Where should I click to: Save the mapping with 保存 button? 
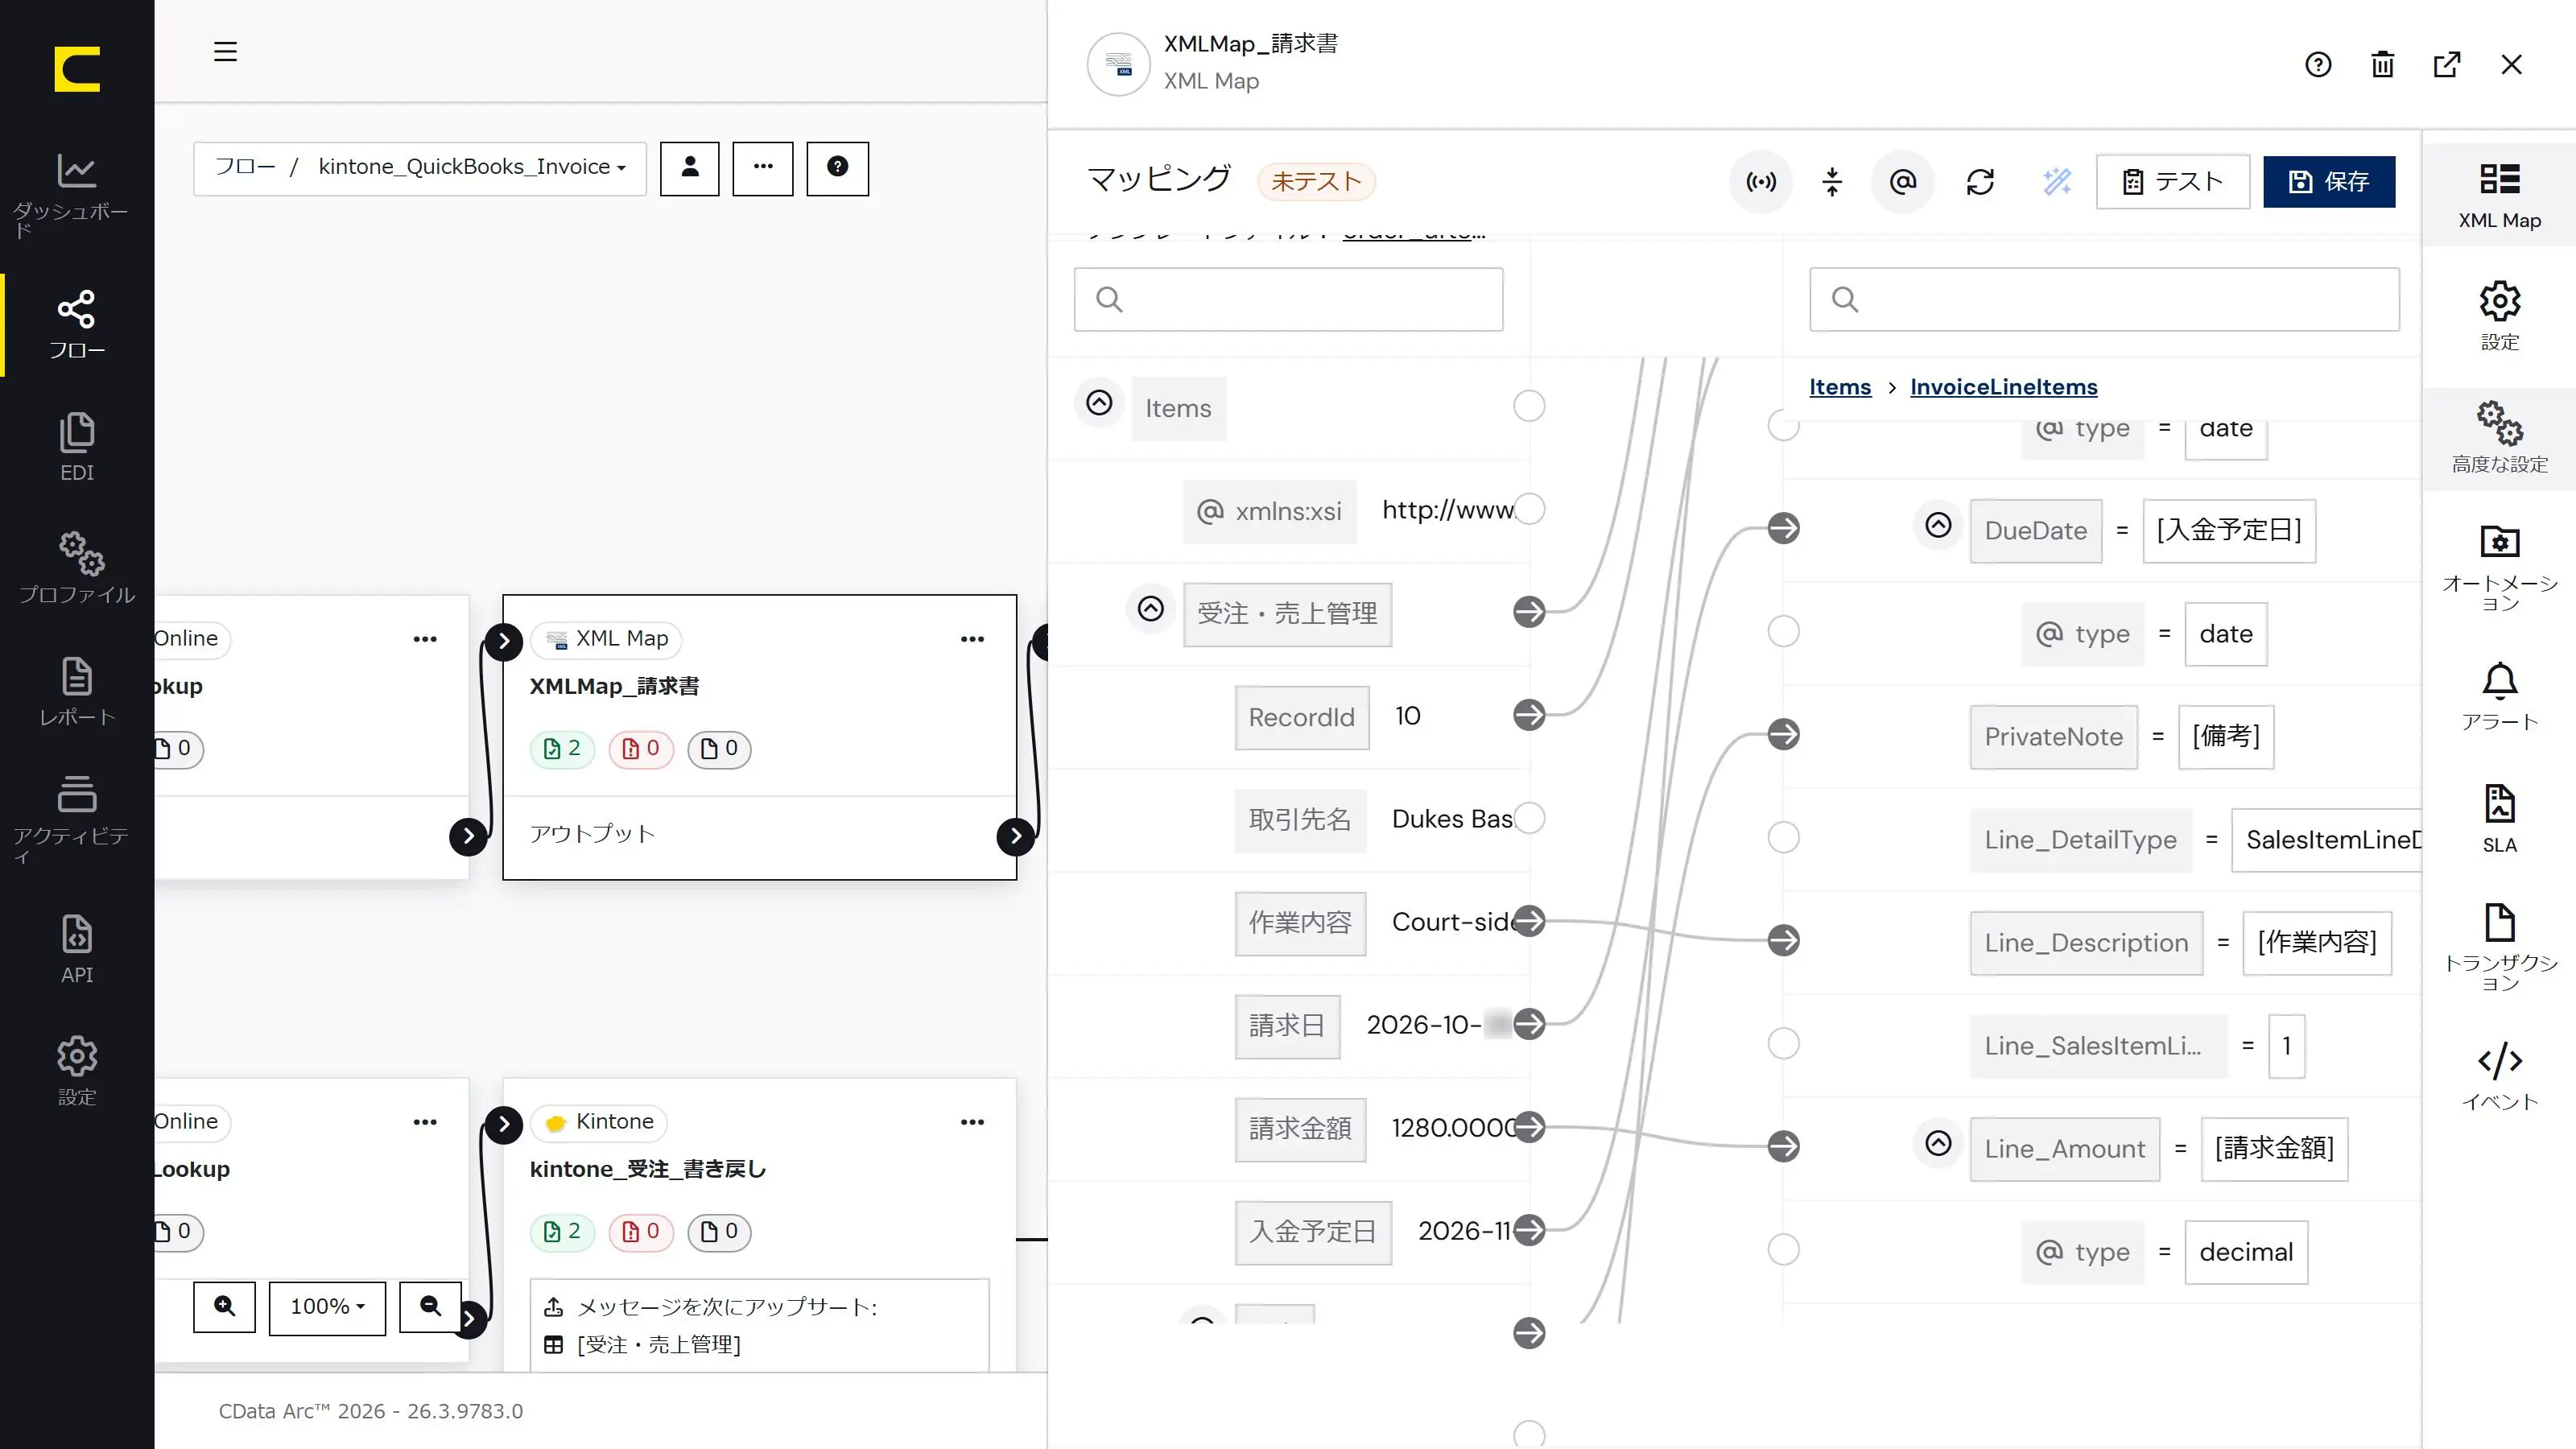coord(2329,182)
